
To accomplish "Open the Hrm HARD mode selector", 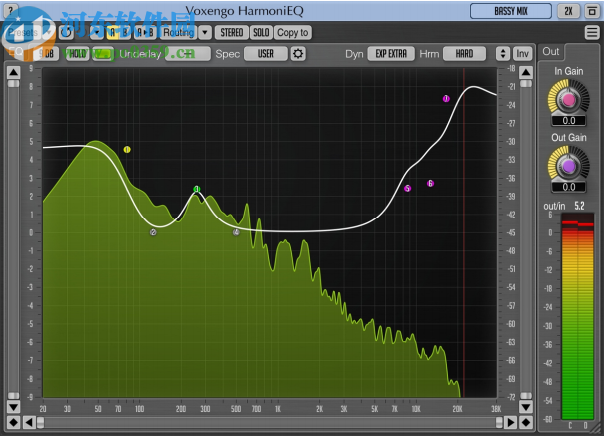I will point(464,53).
